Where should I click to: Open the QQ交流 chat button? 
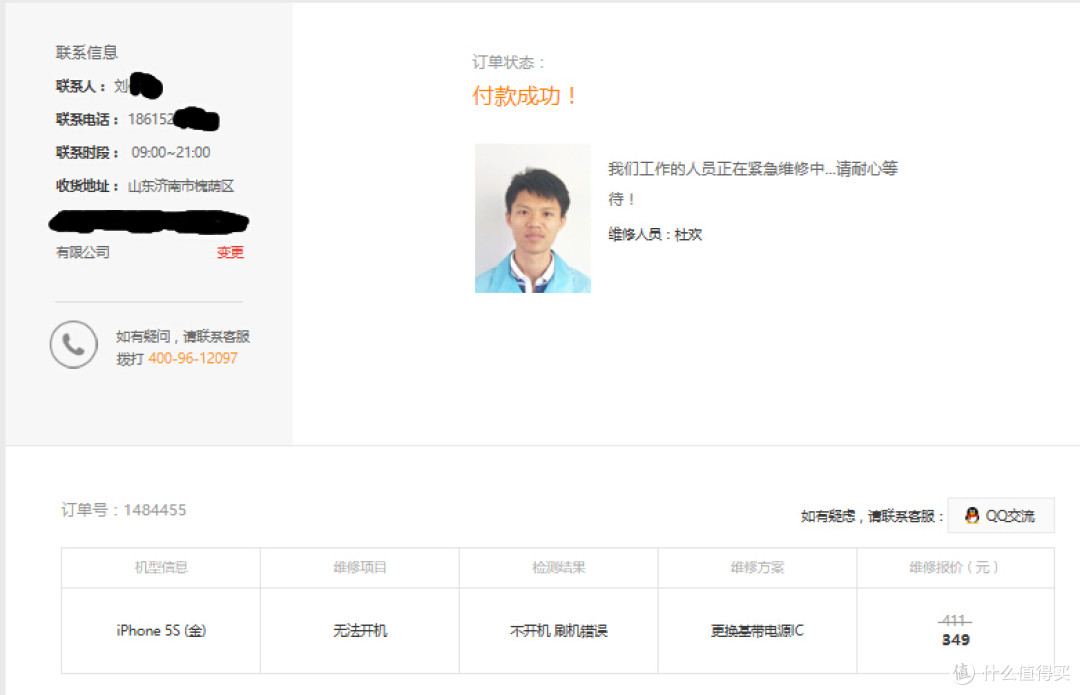[1001, 515]
